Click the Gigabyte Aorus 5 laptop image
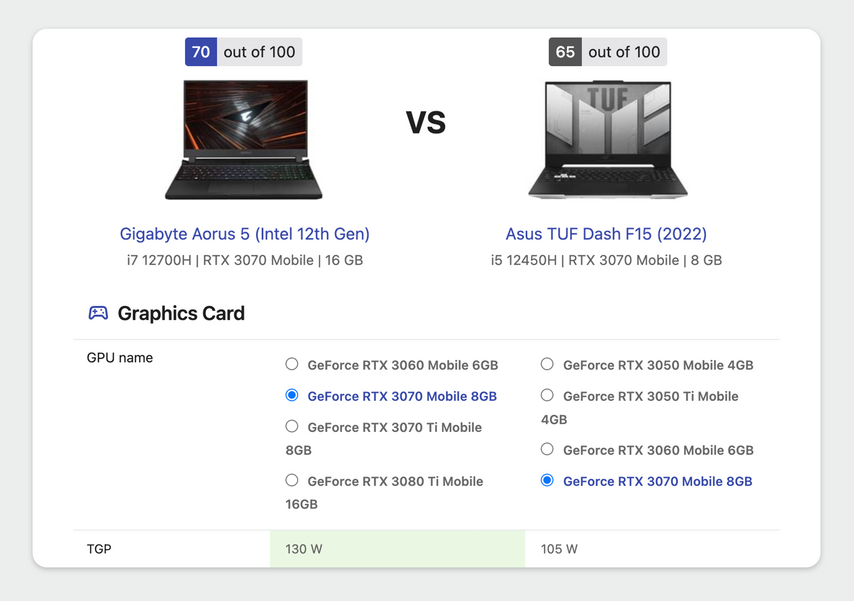 [244, 139]
